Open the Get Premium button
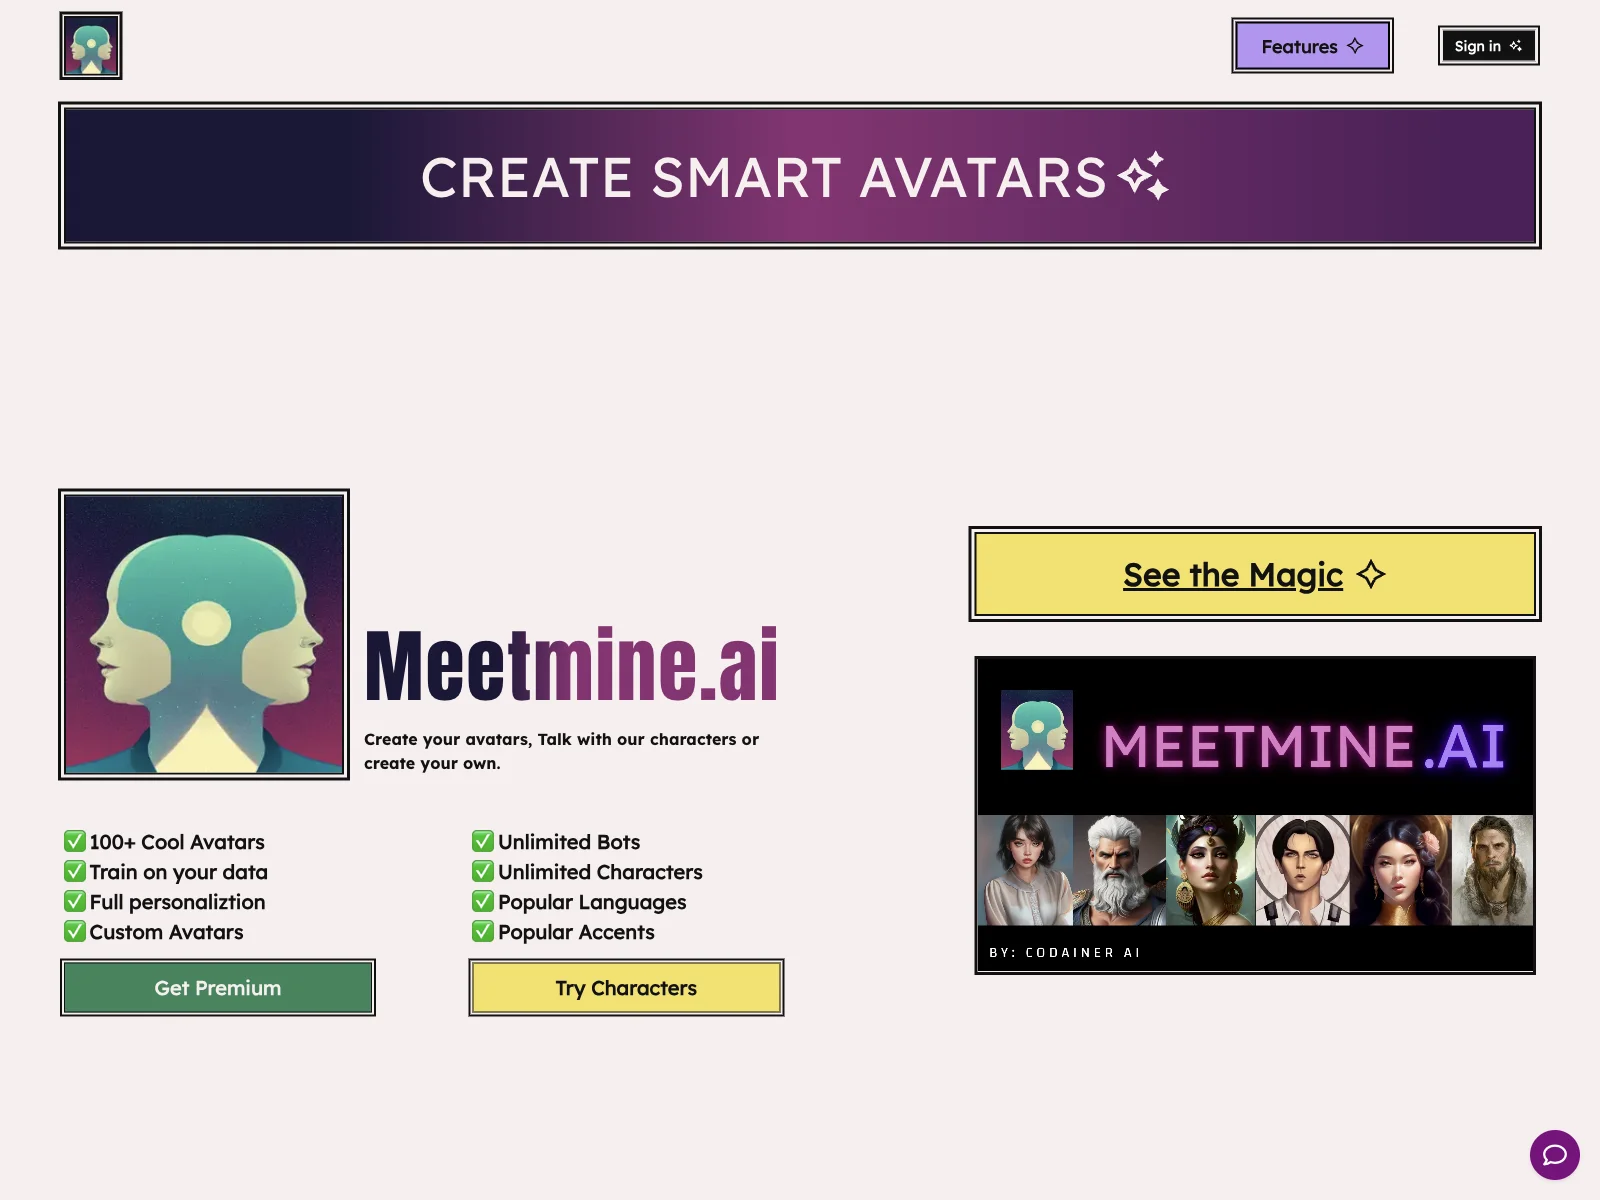 [x=218, y=988]
